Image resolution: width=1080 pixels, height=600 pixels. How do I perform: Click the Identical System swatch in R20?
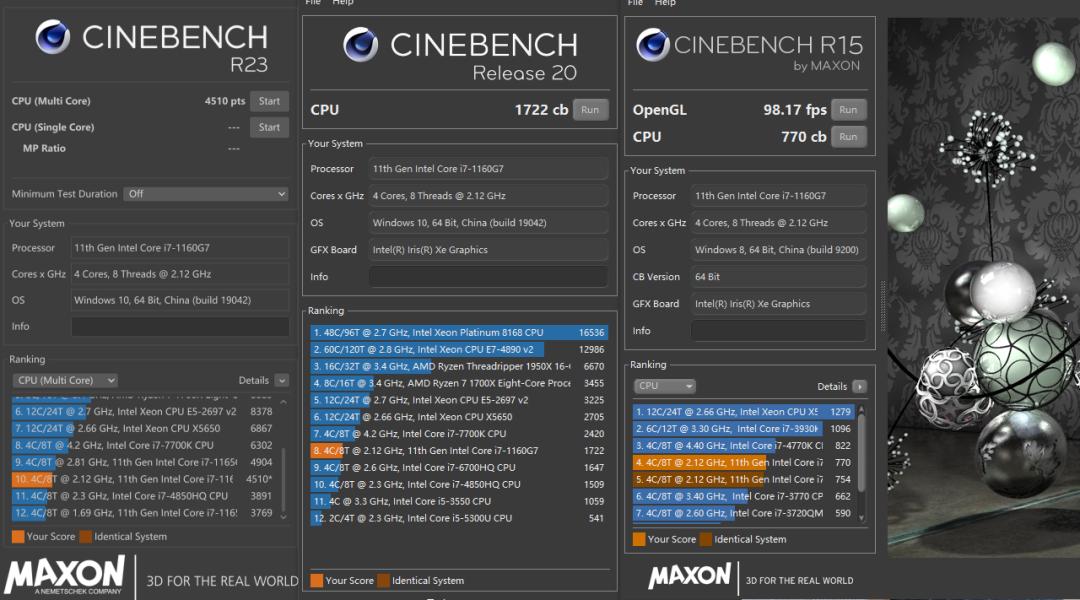pos(384,580)
